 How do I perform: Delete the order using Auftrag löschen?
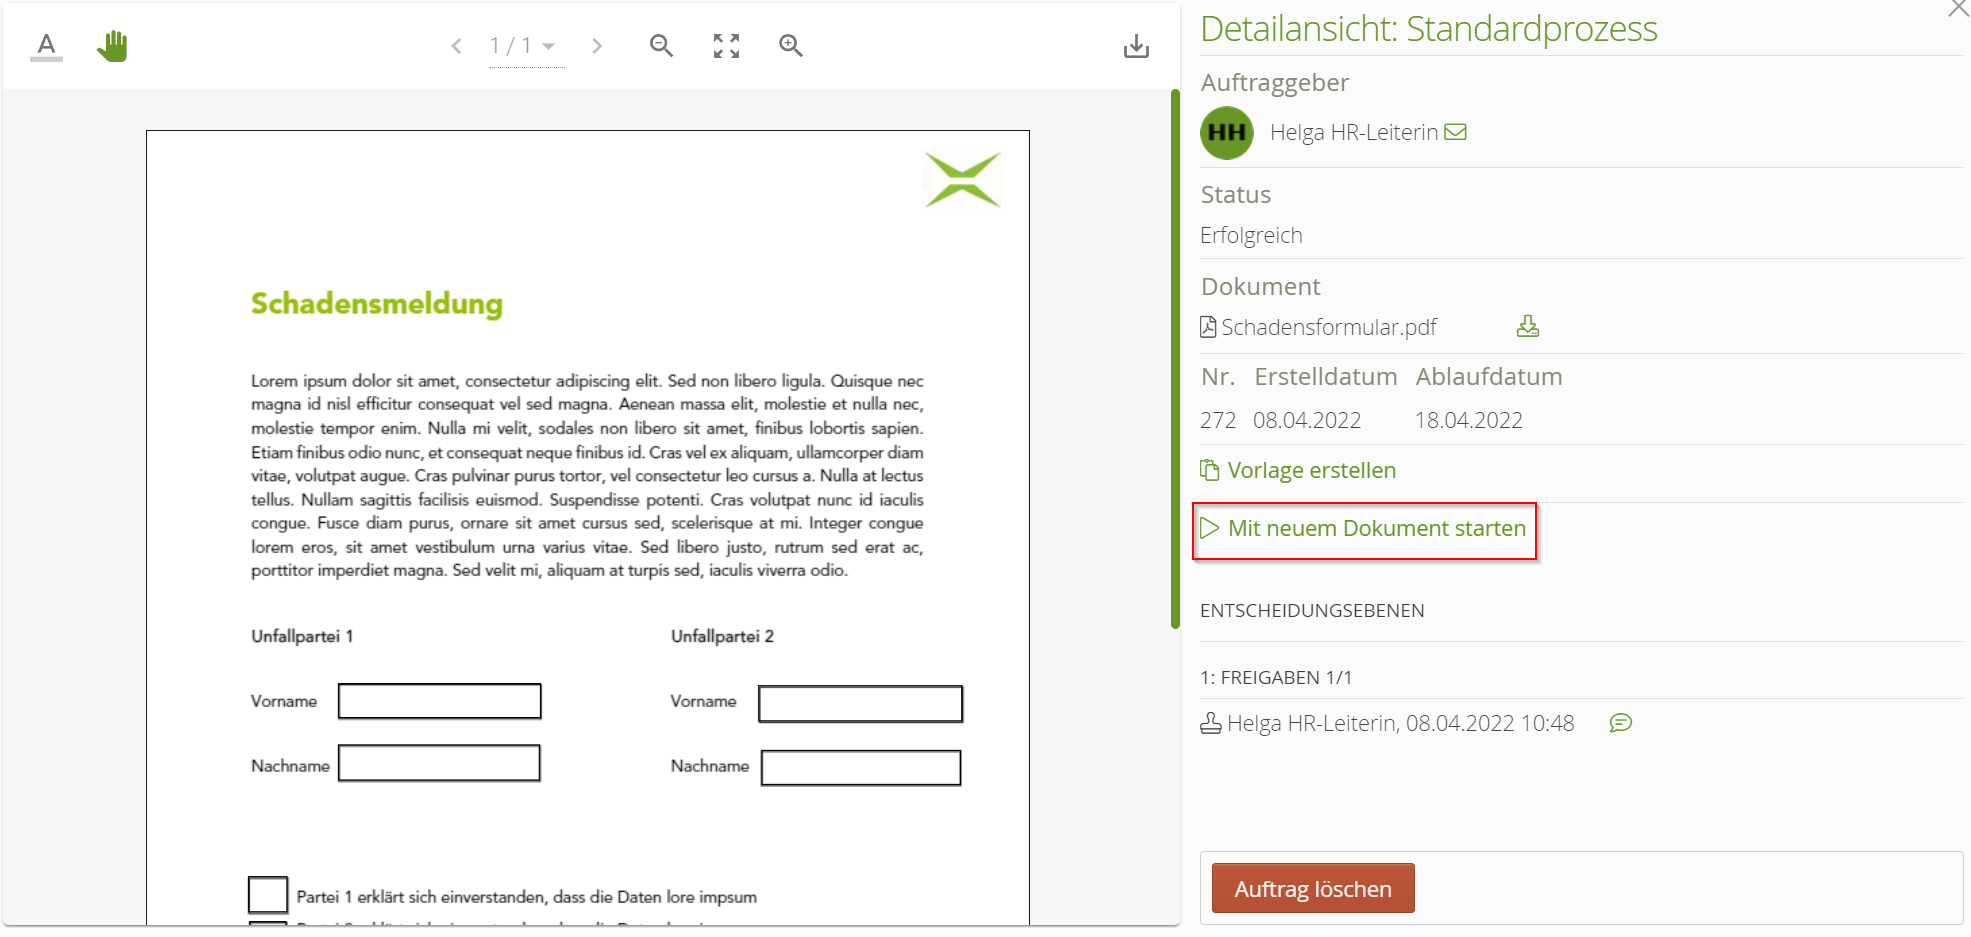1312,888
